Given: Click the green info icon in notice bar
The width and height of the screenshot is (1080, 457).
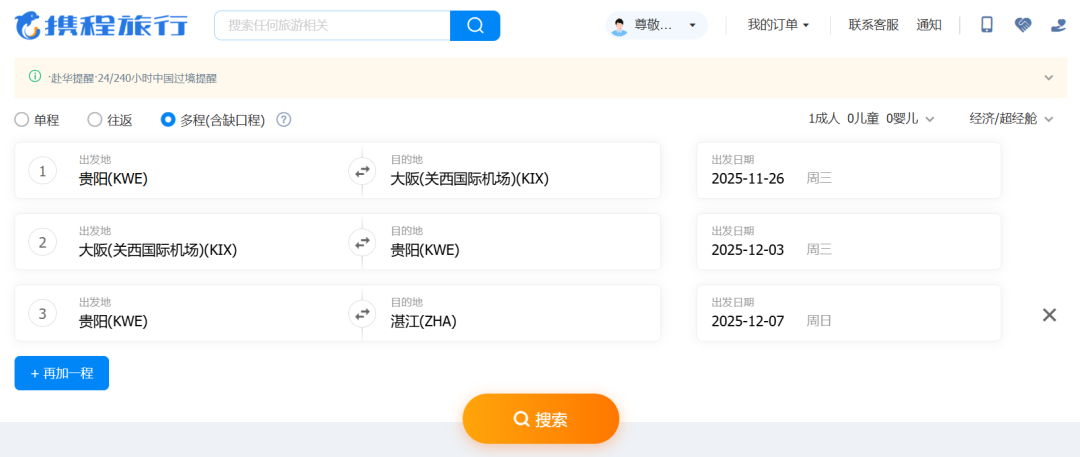Looking at the screenshot, I should [x=34, y=77].
